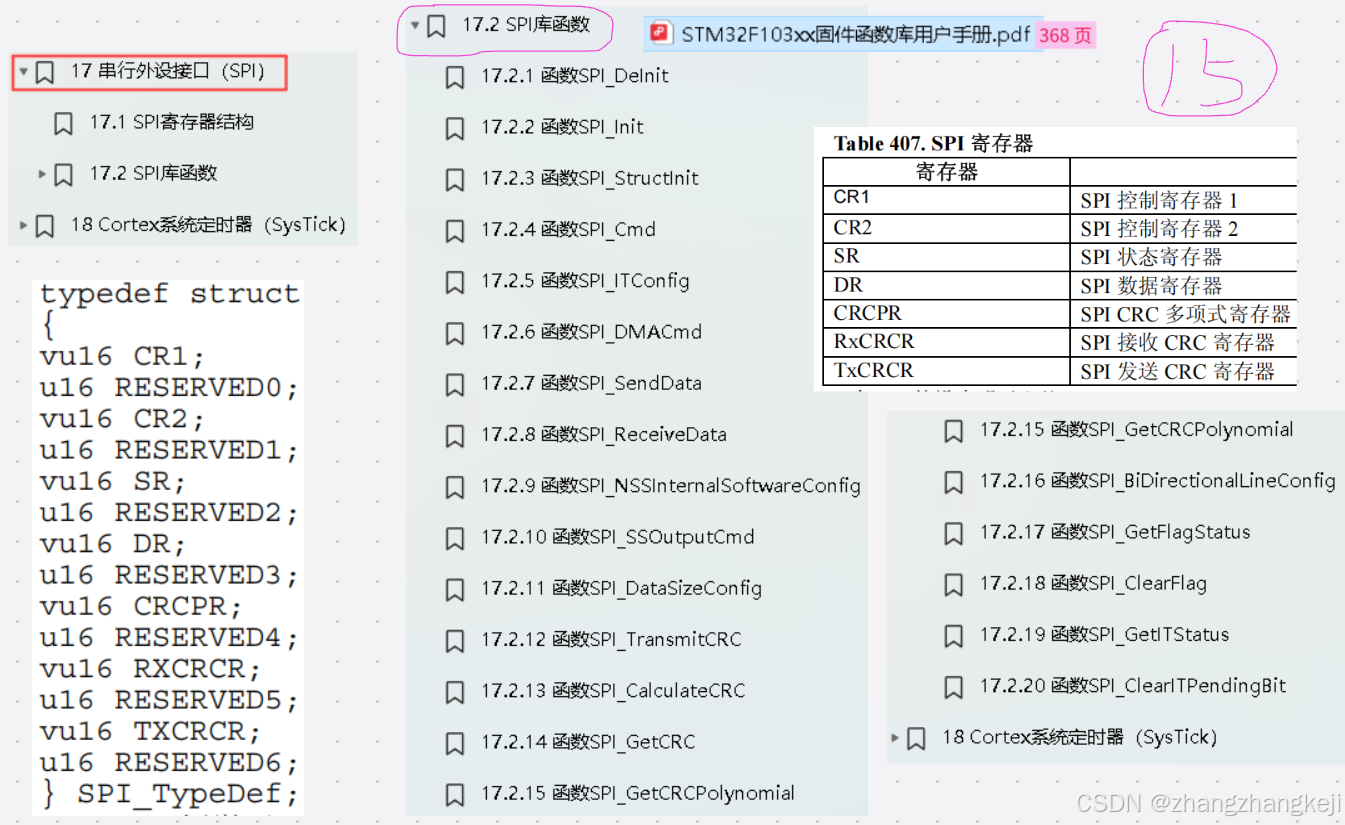Collapse the 17 串行外设接口 (SPI) chapter arrow
Screen dimensions: 1345x825
tap(23, 72)
